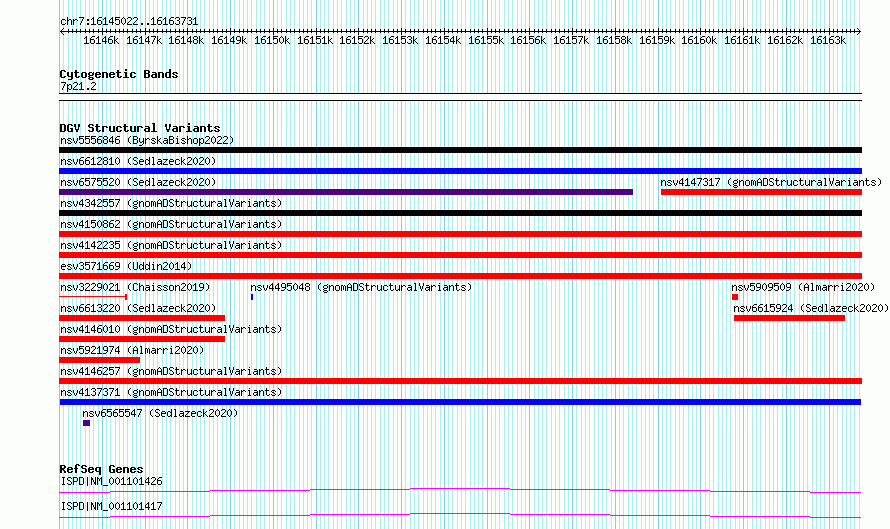Image resolution: width=890 pixels, height=529 pixels.
Task: Click the small red nsv5909509 marker
Action: pyautogui.click(x=735, y=297)
